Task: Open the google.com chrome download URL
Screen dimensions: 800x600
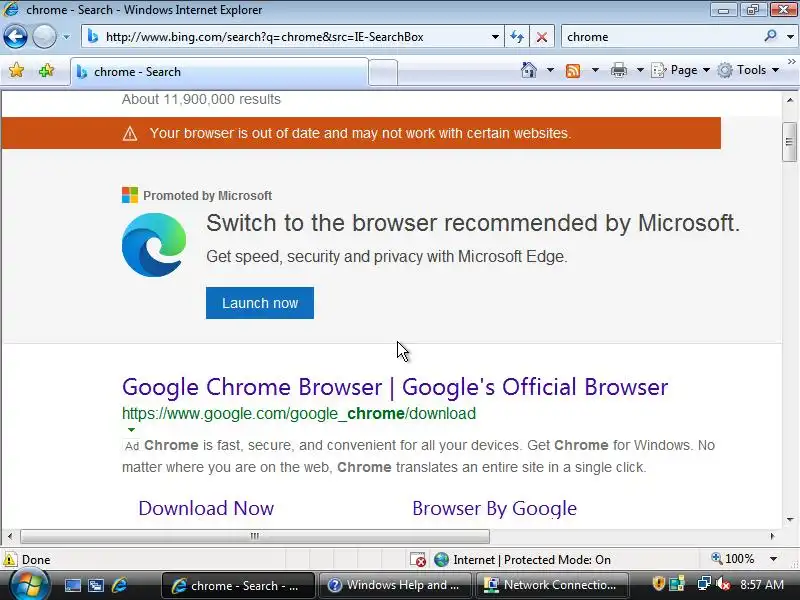Action: point(299,413)
